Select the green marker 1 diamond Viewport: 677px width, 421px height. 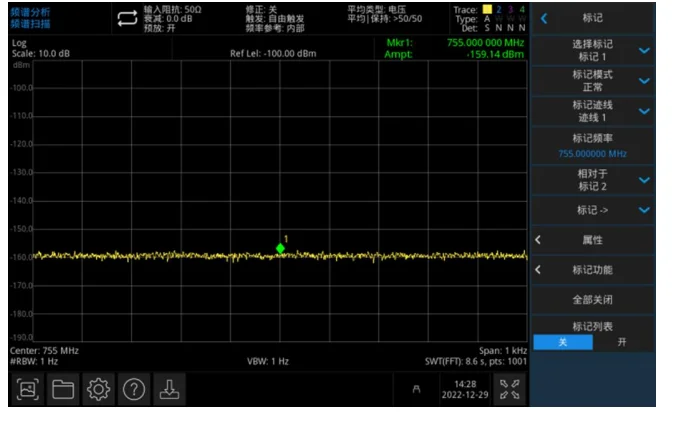[280, 248]
